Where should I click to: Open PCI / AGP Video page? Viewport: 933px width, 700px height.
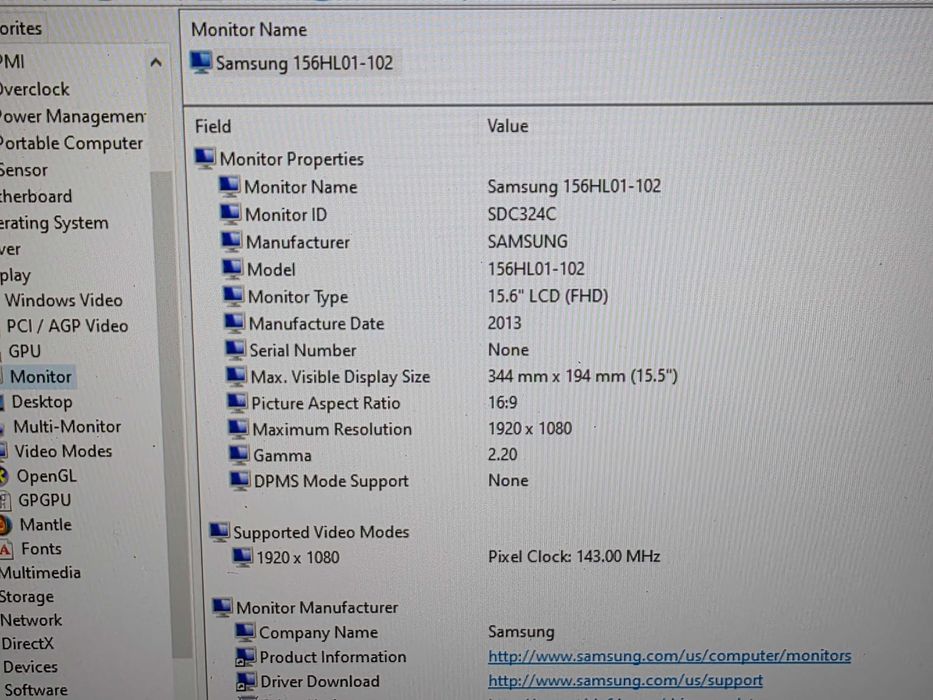(67, 326)
